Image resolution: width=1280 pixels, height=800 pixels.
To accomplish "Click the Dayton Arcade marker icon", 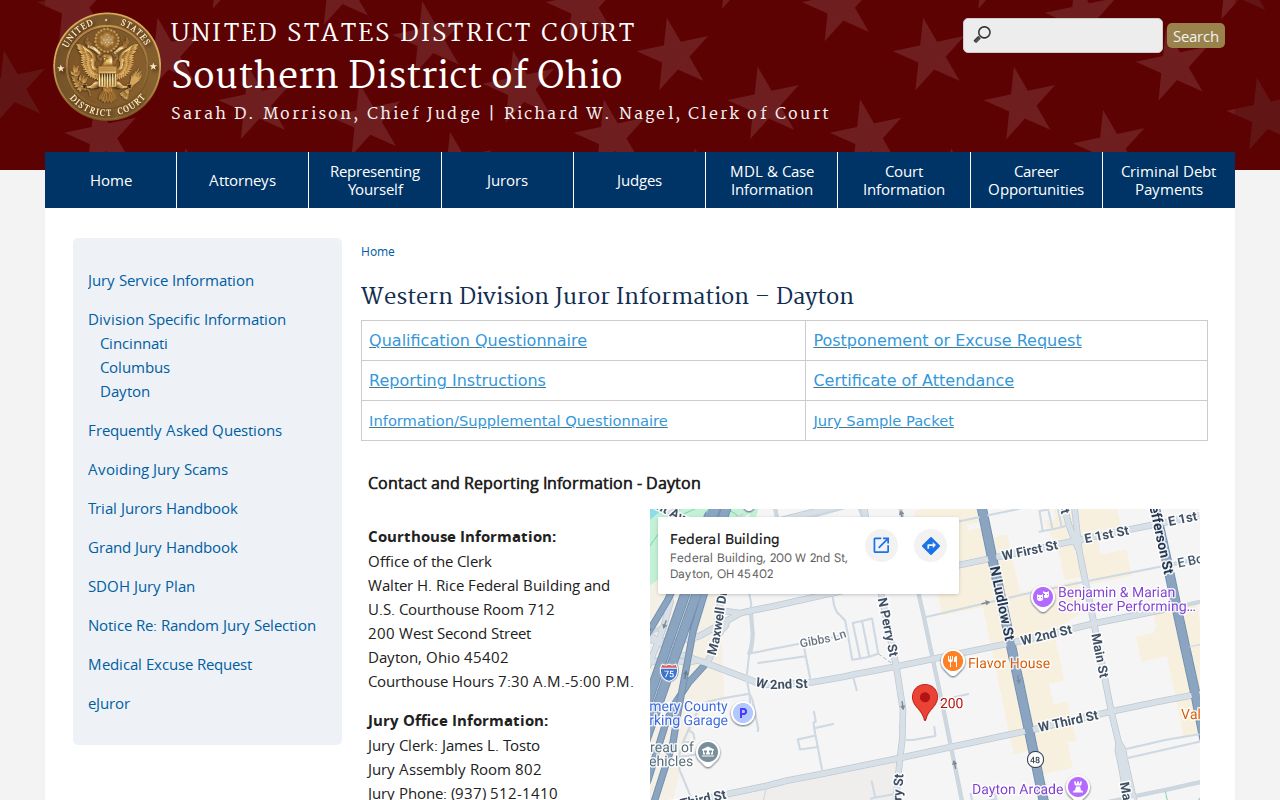I will (x=1077, y=788).
